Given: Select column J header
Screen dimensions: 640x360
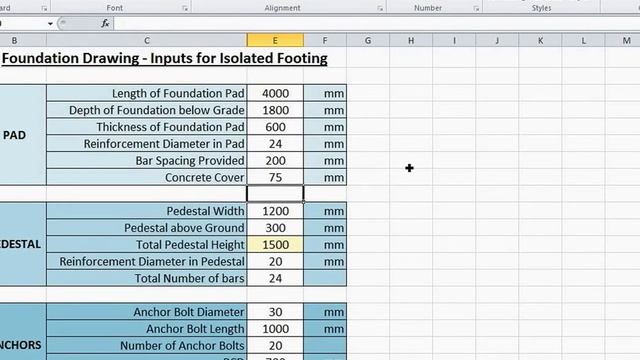Looking at the screenshot, I should [497, 40].
